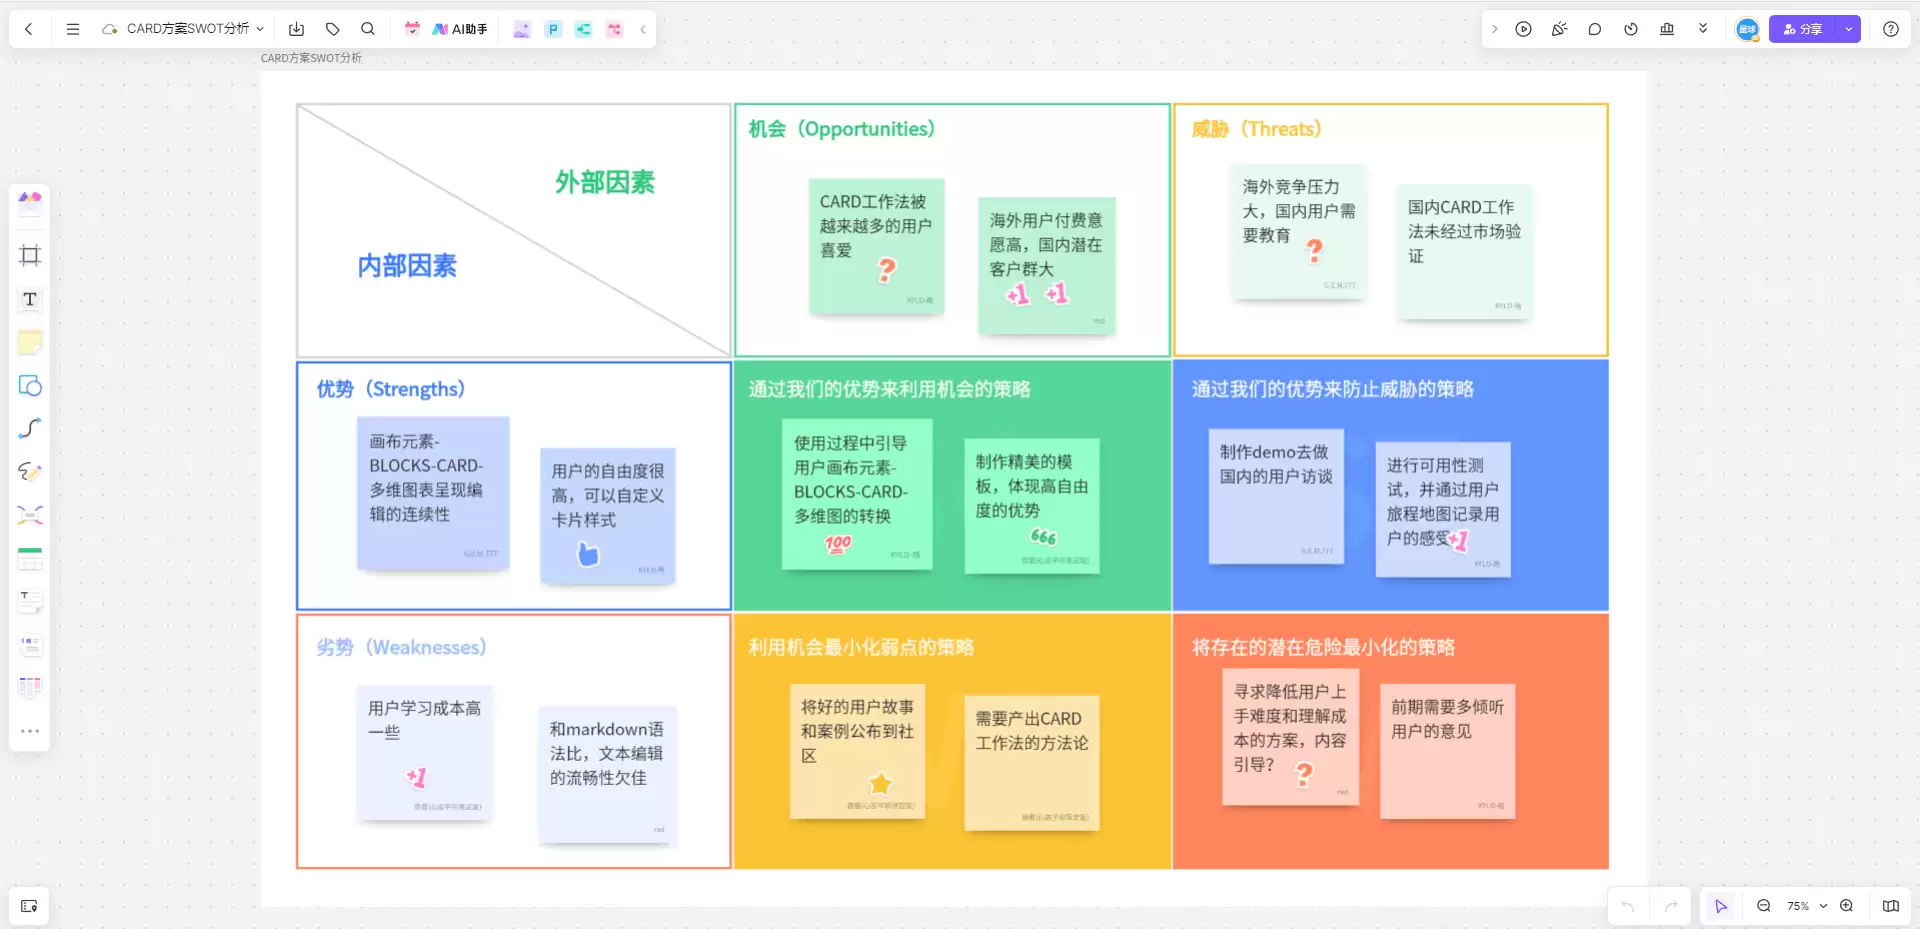Select the Connector line tool
The height and width of the screenshot is (929, 1920).
30,429
